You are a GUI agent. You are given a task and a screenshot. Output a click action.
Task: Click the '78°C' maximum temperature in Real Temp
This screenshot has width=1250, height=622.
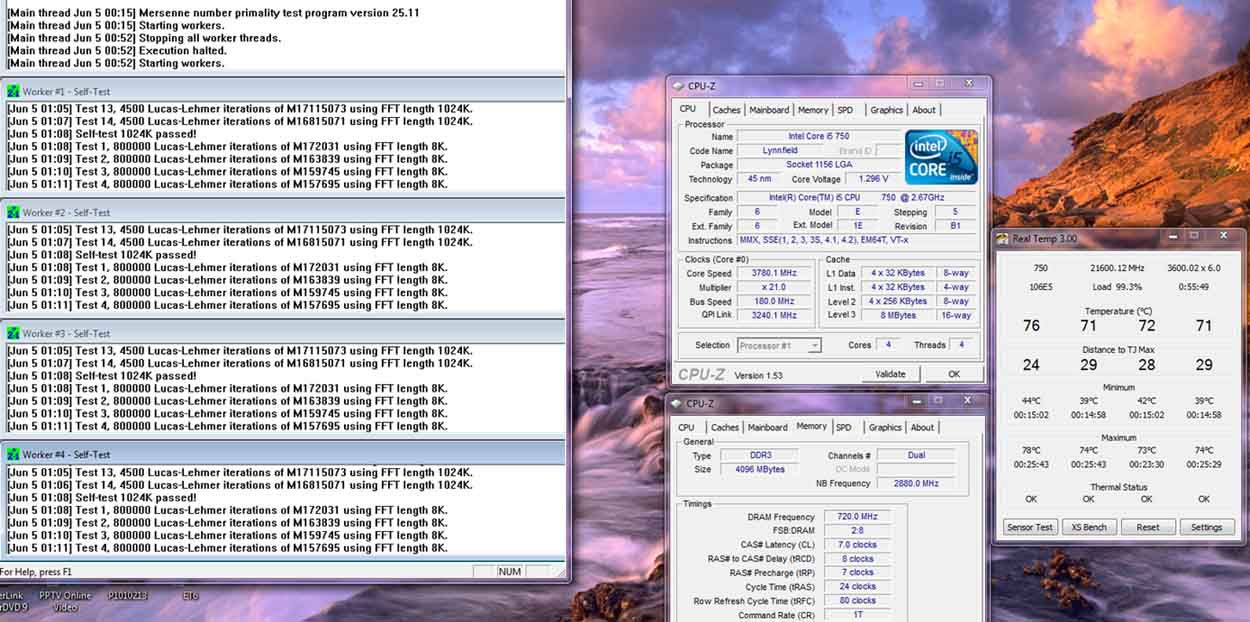click(1031, 450)
